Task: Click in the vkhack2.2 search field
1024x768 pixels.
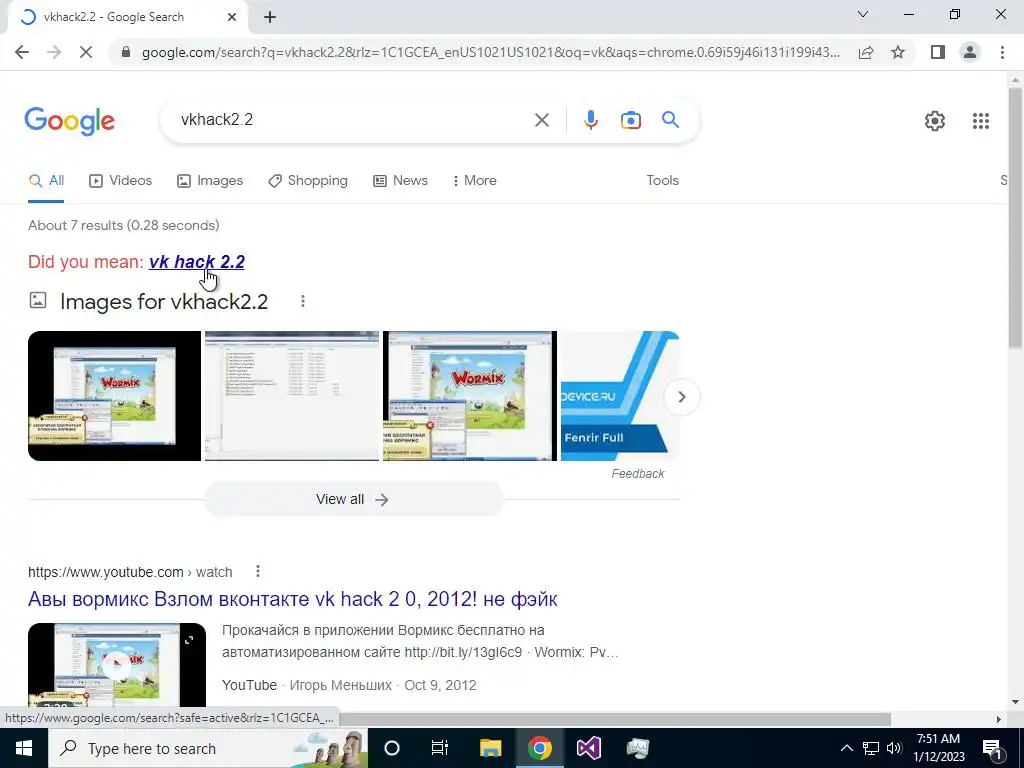Action: [x=353, y=120]
